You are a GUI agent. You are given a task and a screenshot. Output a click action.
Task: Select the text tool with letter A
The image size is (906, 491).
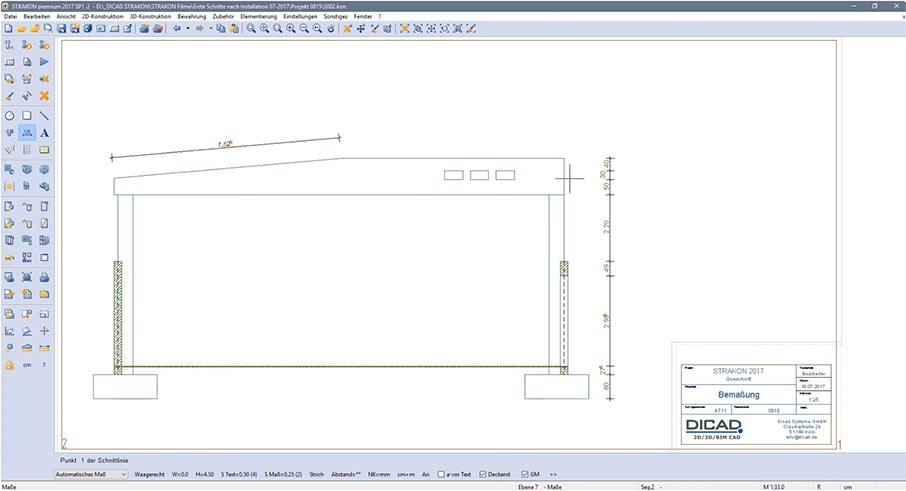(44, 132)
